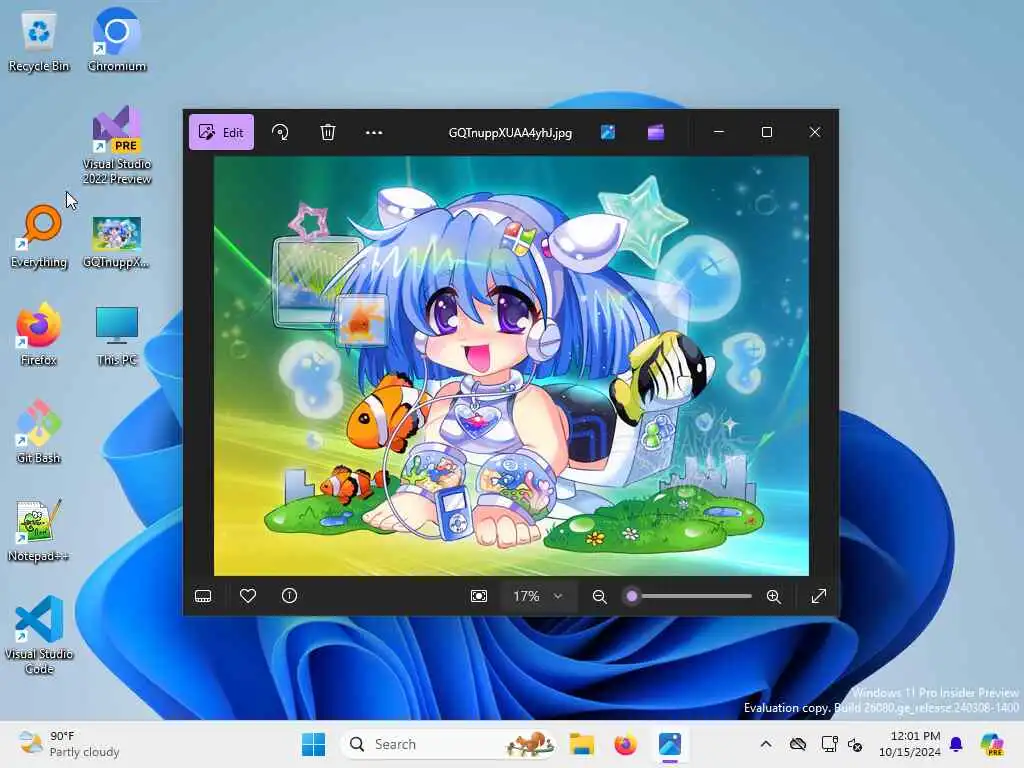The height and width of the screenshot is (768, 1024).
Task: Select the GQTnuppX image file on desktop
Action: pos(116,242)
